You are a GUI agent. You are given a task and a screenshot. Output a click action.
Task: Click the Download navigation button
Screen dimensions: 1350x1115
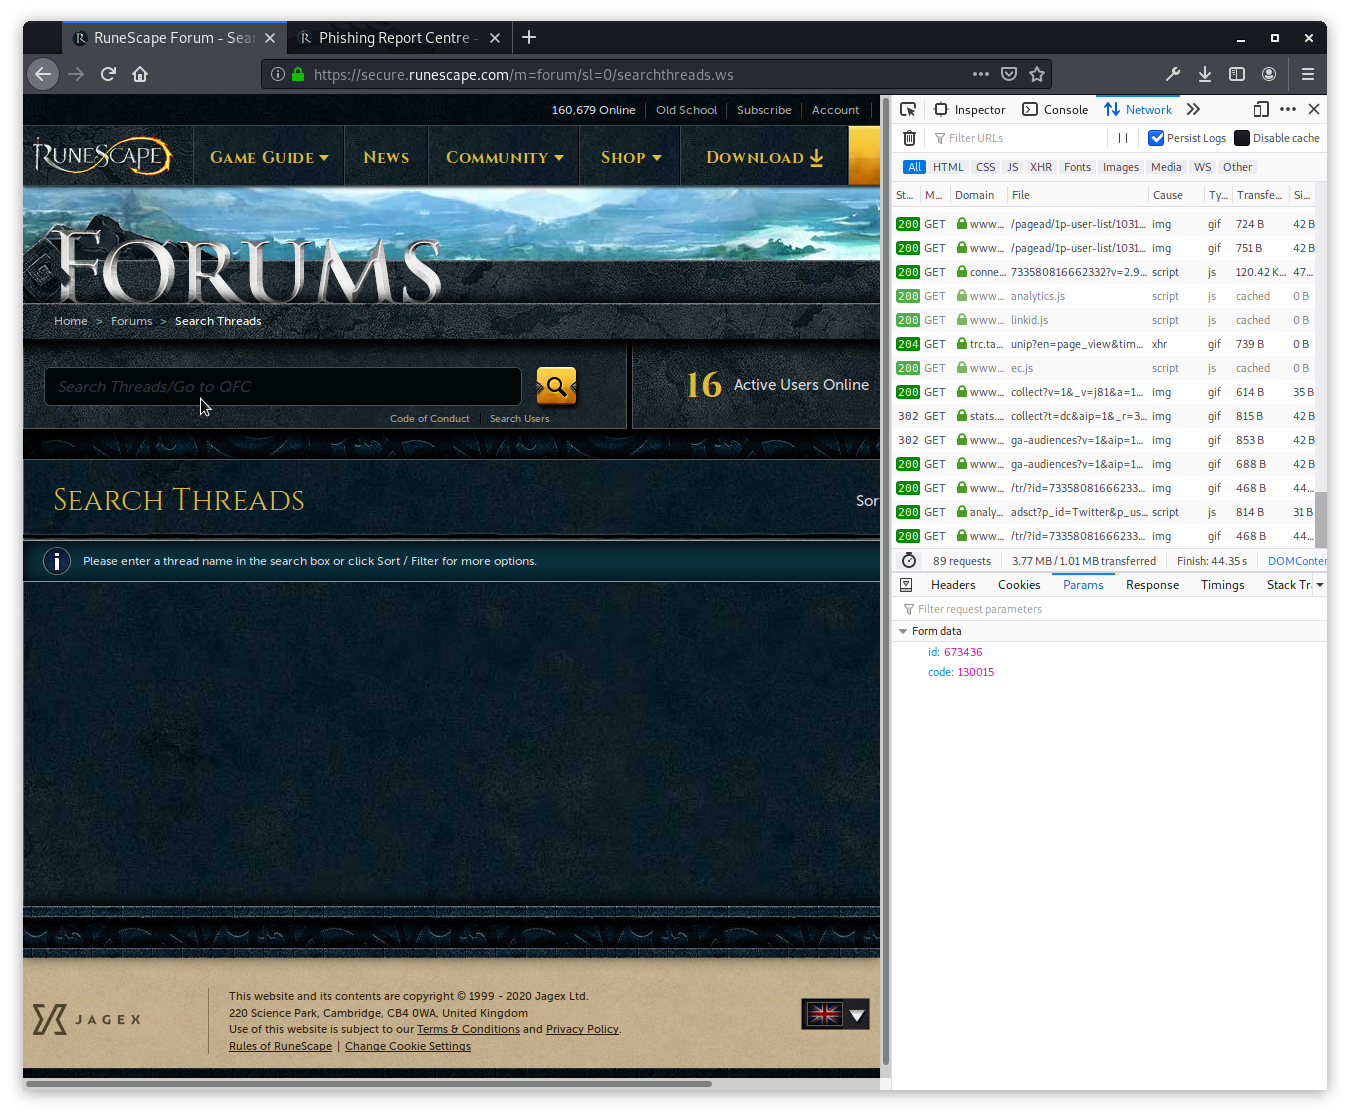764,157
